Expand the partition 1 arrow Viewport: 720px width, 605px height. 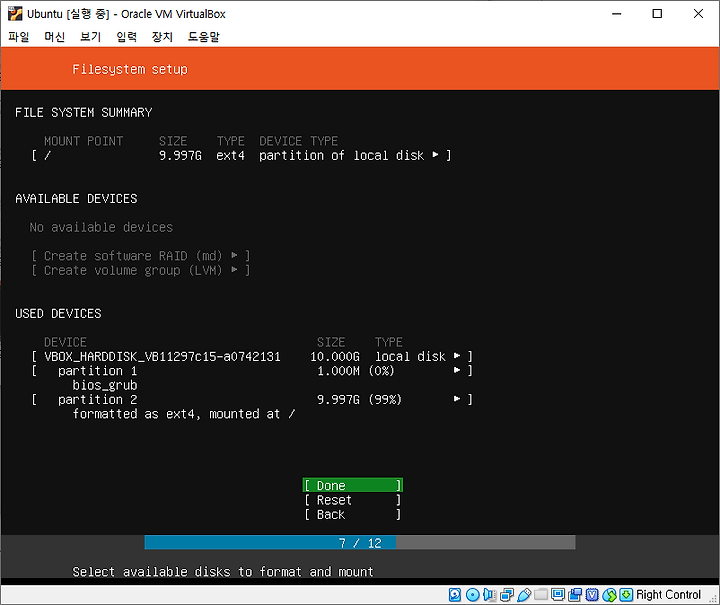coord(457,370)
